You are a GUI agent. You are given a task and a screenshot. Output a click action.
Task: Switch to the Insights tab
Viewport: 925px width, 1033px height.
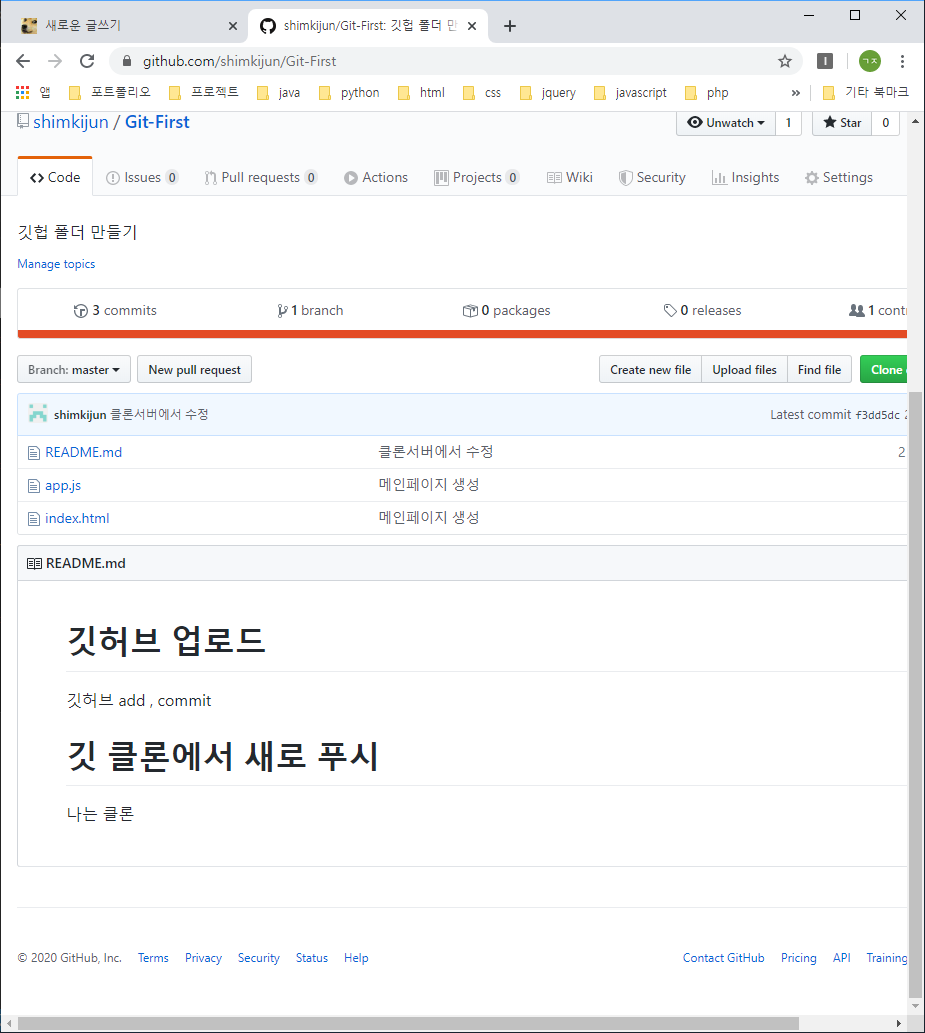[745, 177]
